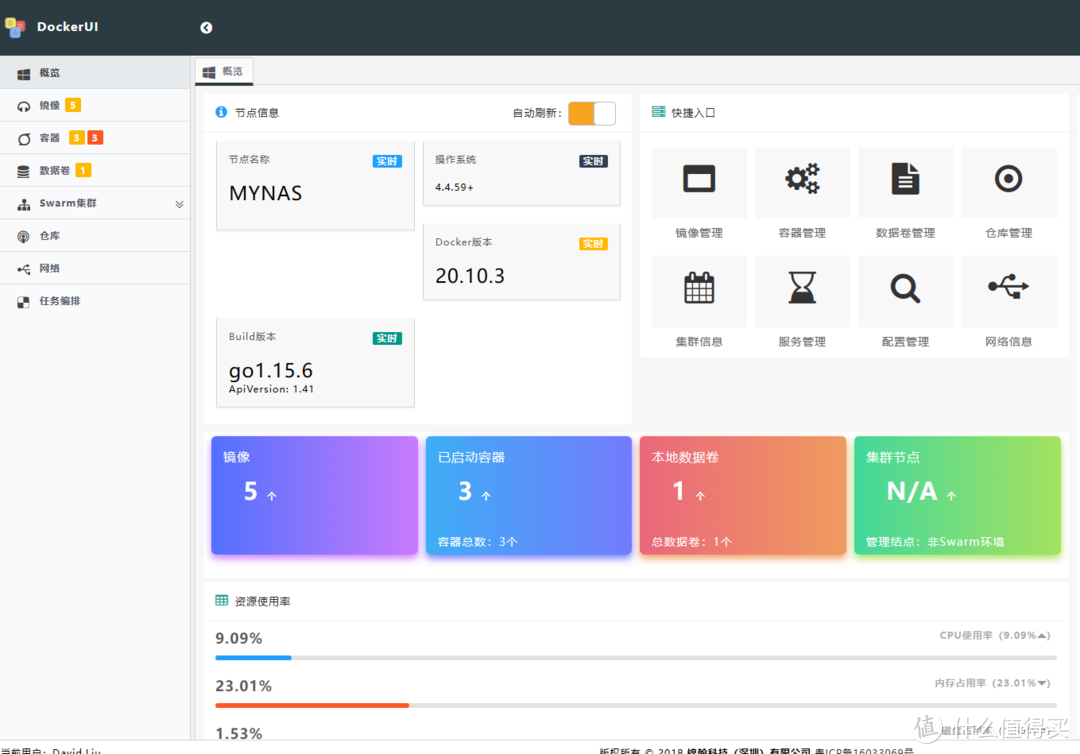Click the 服务管理 shortcut label
1080x754 pixels.
tap(802, 342)
